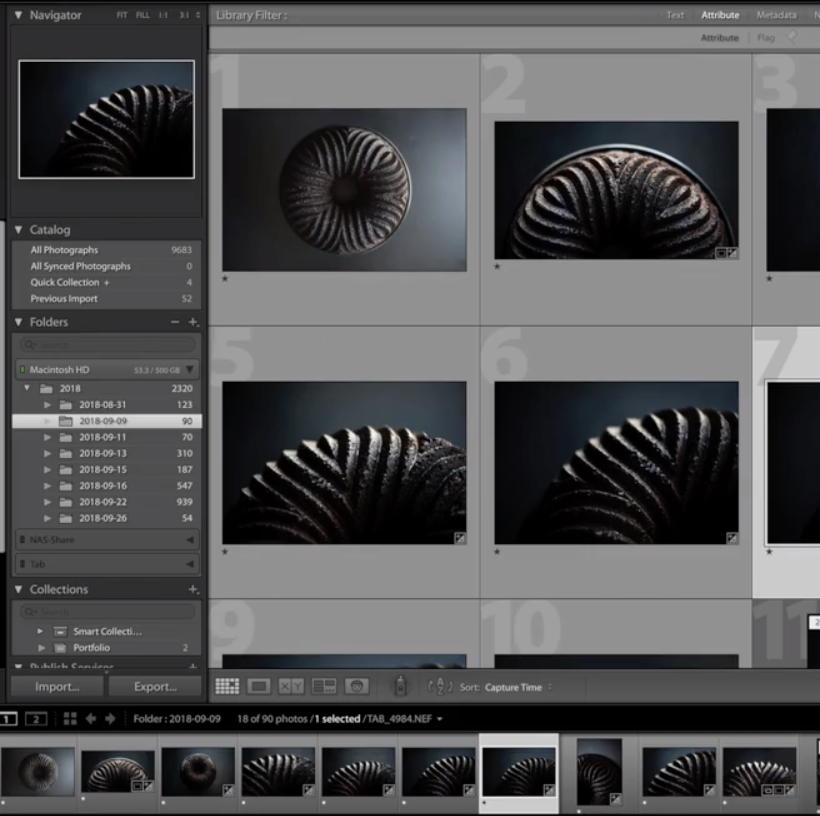Click the flag filter icon
Viewport: 820px width, 816px height.
pyautogui.click(x=792, y=37)
